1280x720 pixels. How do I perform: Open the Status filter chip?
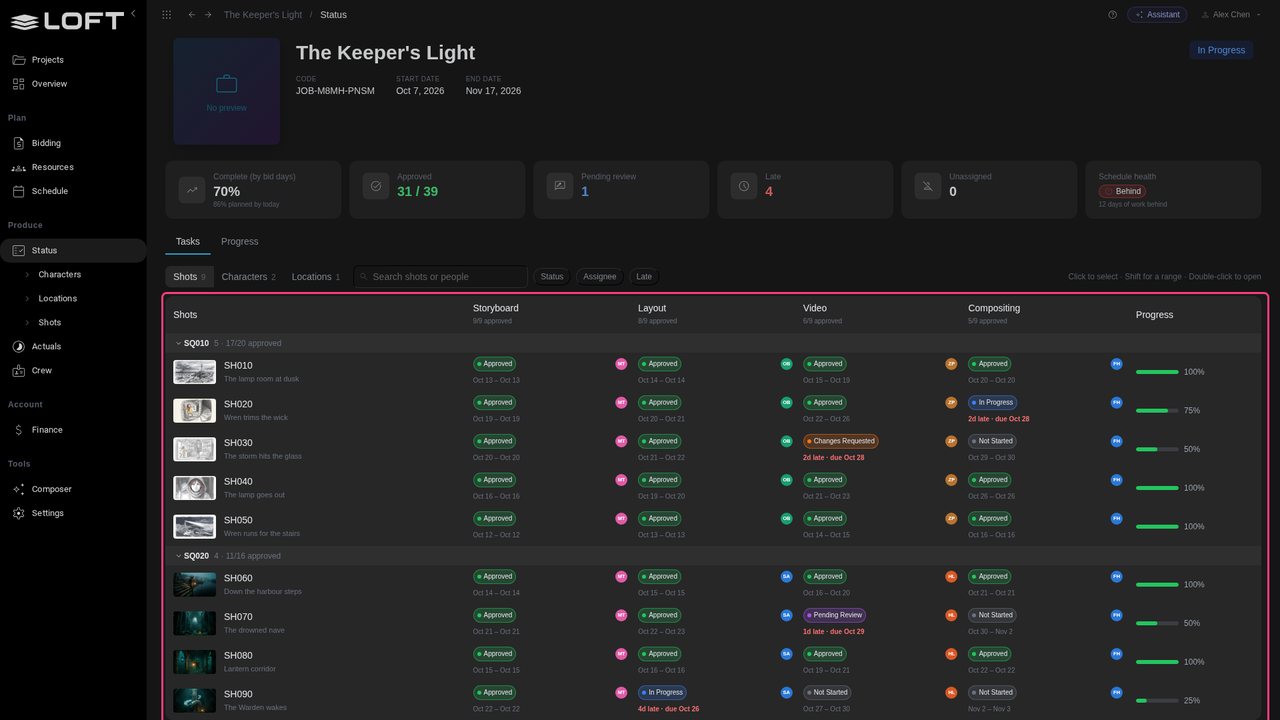552,277
